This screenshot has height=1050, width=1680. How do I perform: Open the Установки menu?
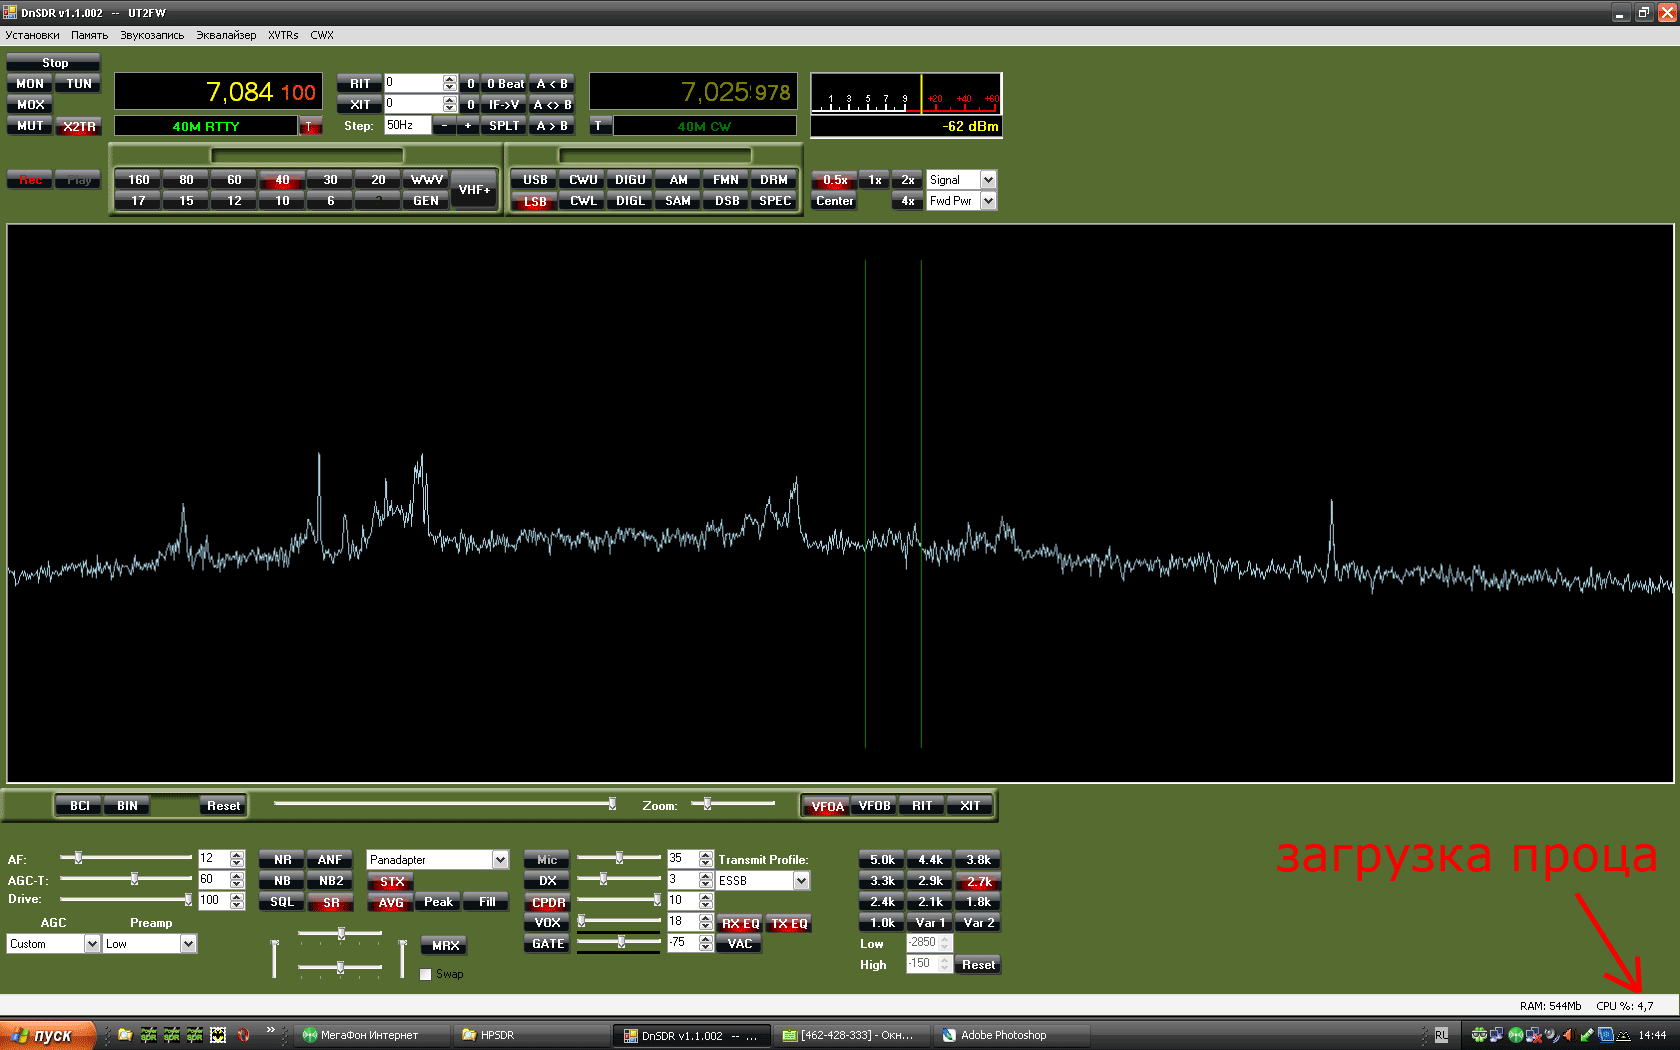32,35
